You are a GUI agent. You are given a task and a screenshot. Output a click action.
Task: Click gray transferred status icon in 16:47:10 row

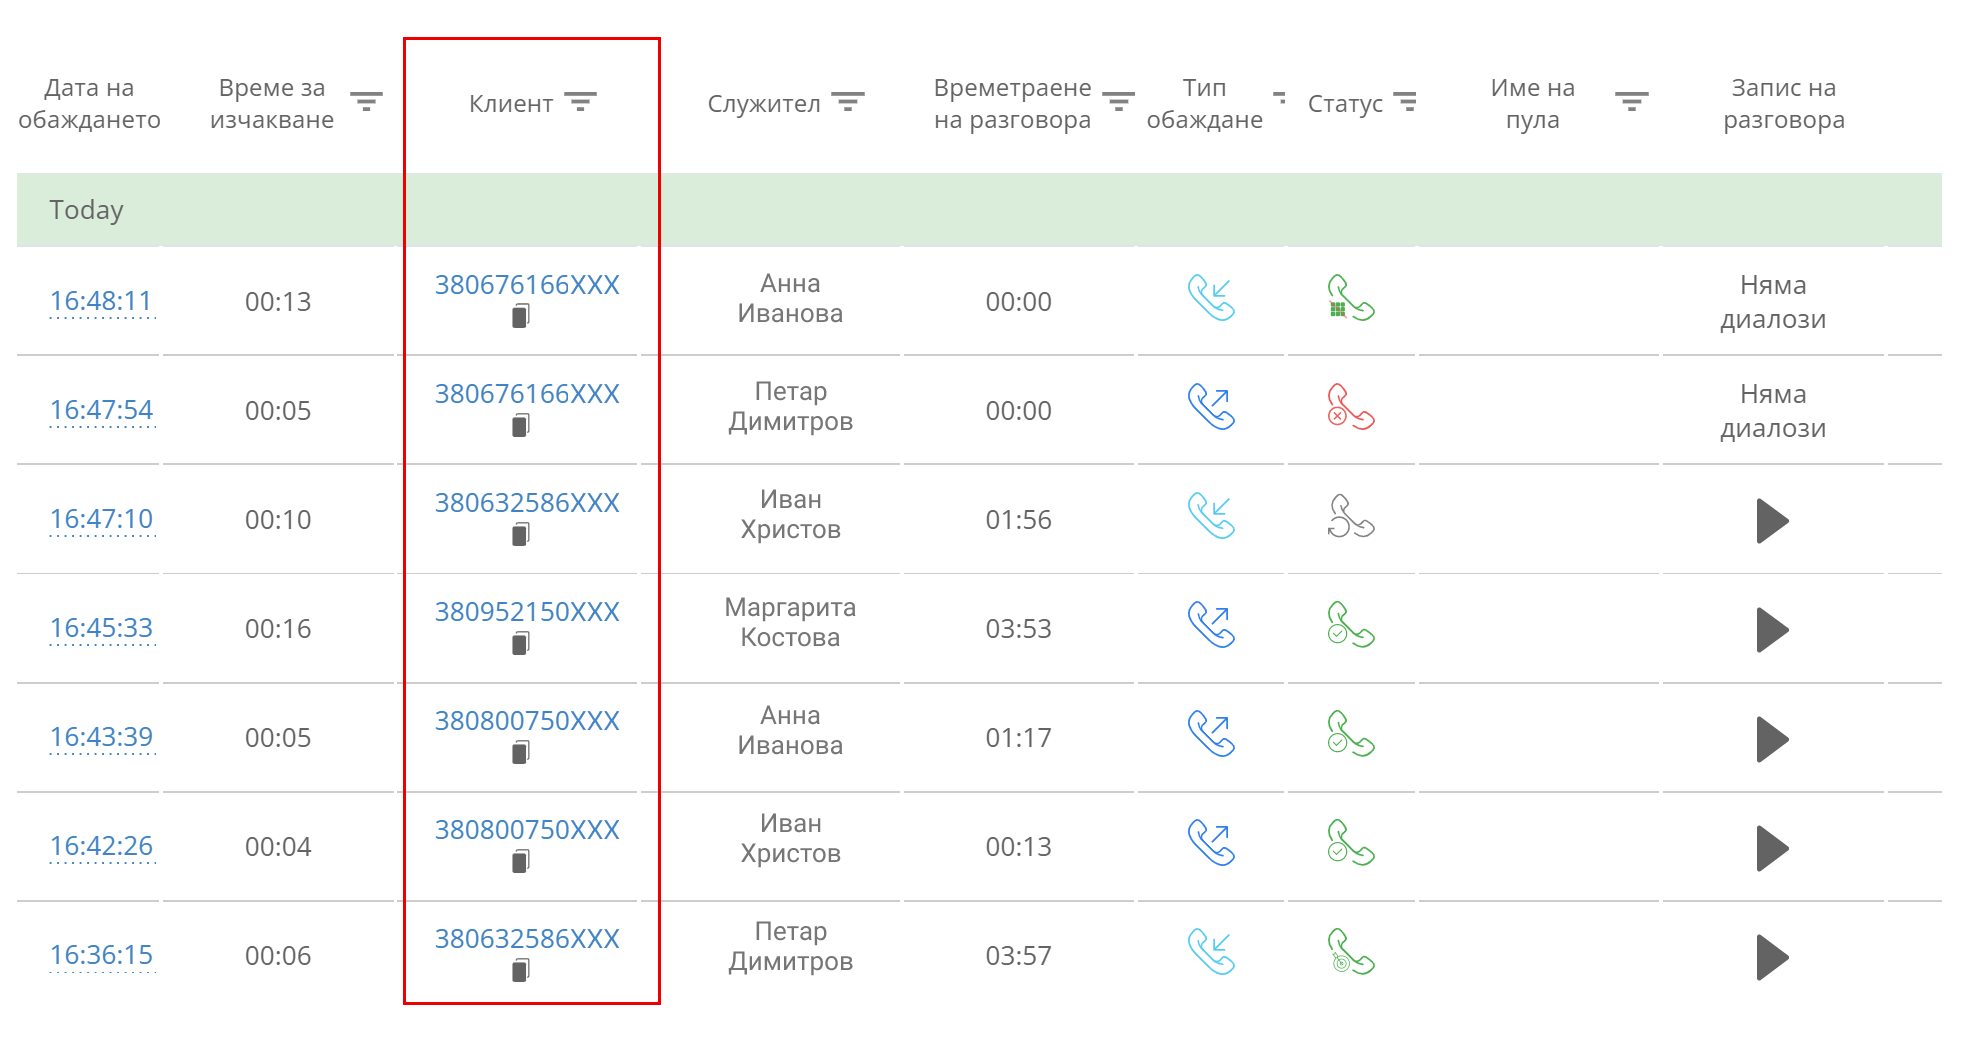1351,516
